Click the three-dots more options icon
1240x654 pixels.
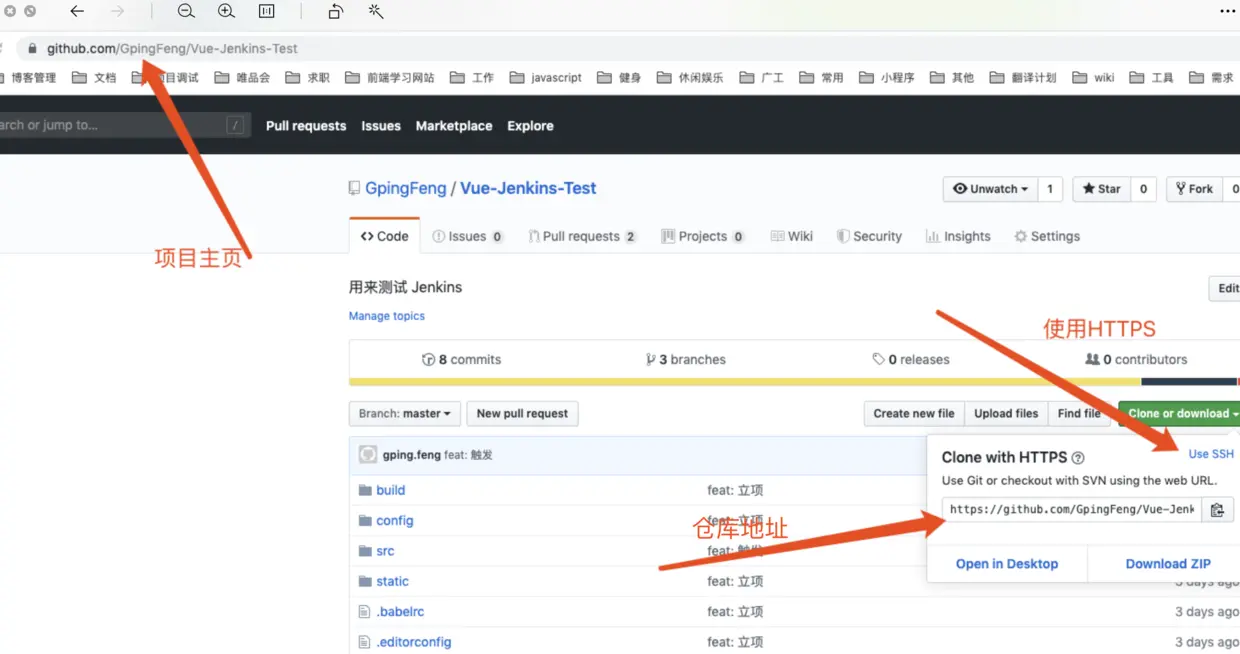coord(1227,12)
